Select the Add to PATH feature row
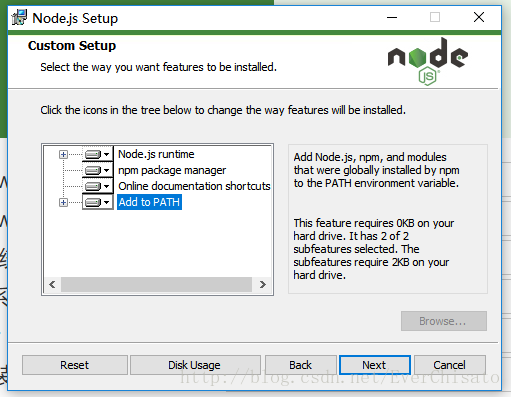 tap(149, 202)
